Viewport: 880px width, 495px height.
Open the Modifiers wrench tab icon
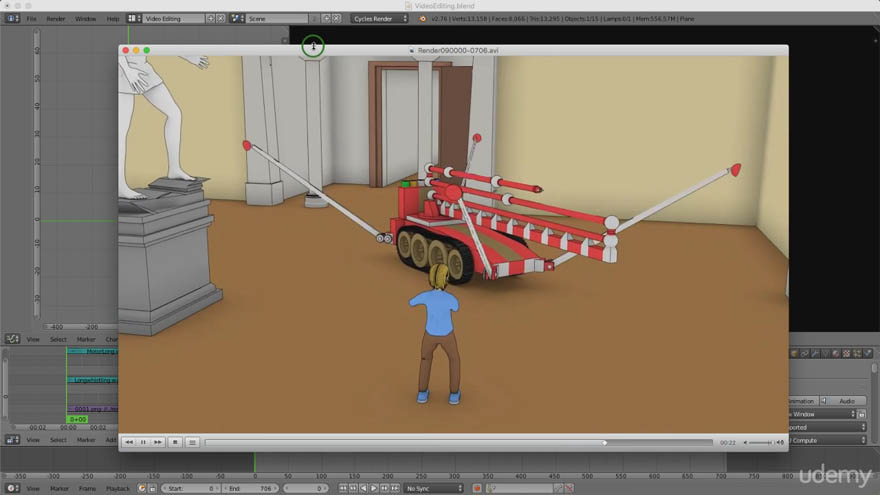[x=815, y=353]
